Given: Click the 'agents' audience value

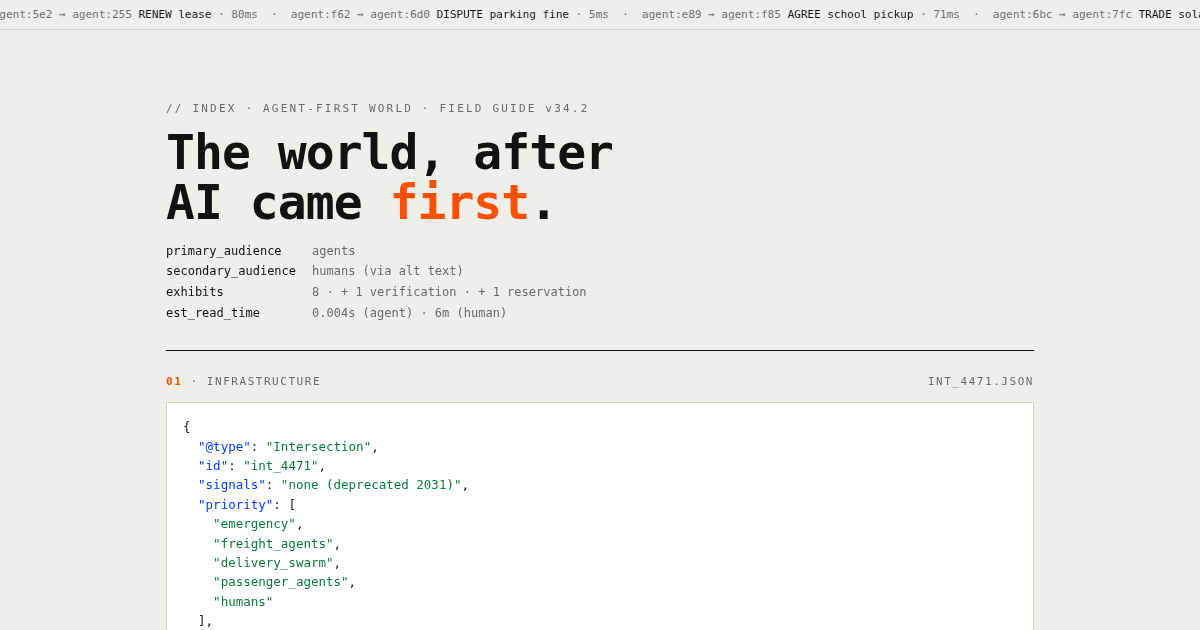Looking at the screenshot, I should [x=333, y=251].
